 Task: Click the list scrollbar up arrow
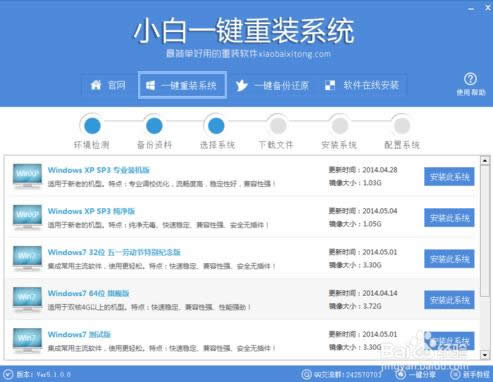pyautogui.click(x=485, y=161)
